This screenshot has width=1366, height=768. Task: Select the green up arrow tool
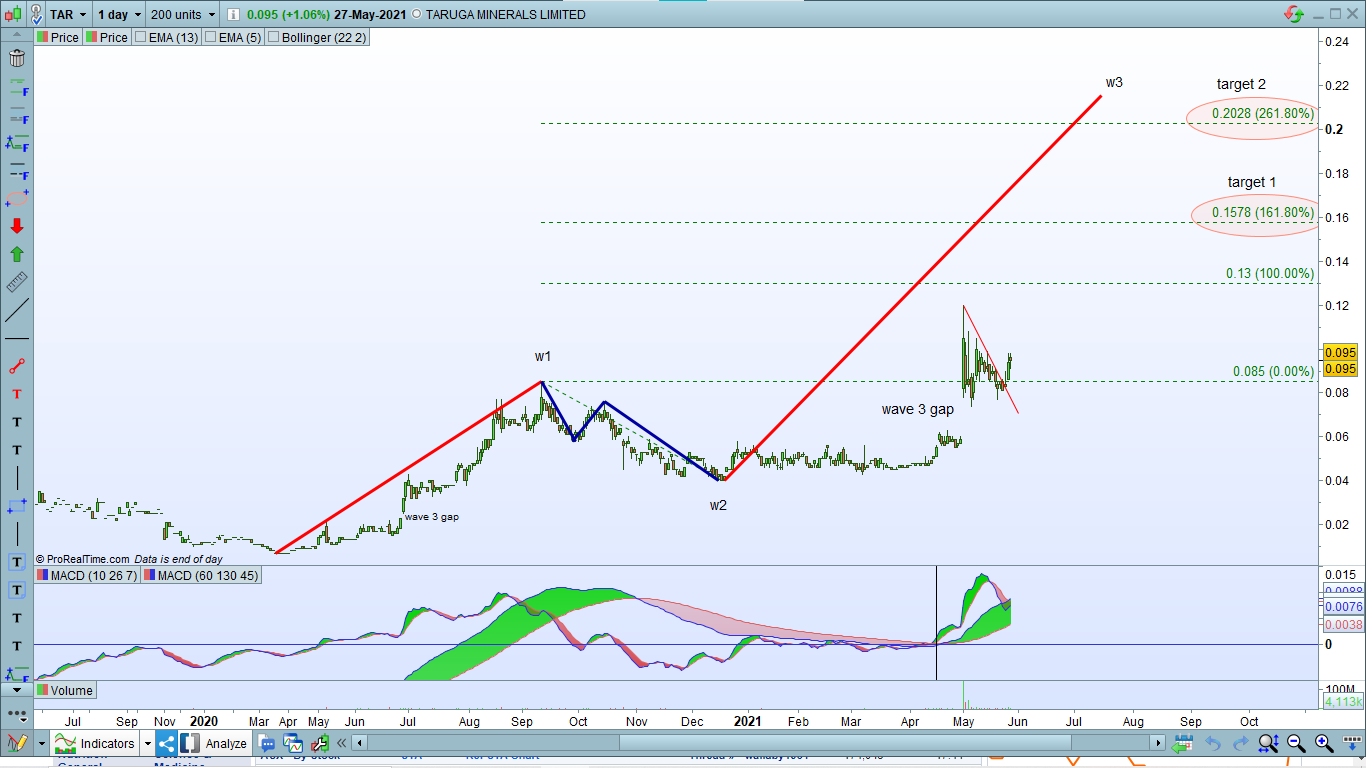point(17,254)
